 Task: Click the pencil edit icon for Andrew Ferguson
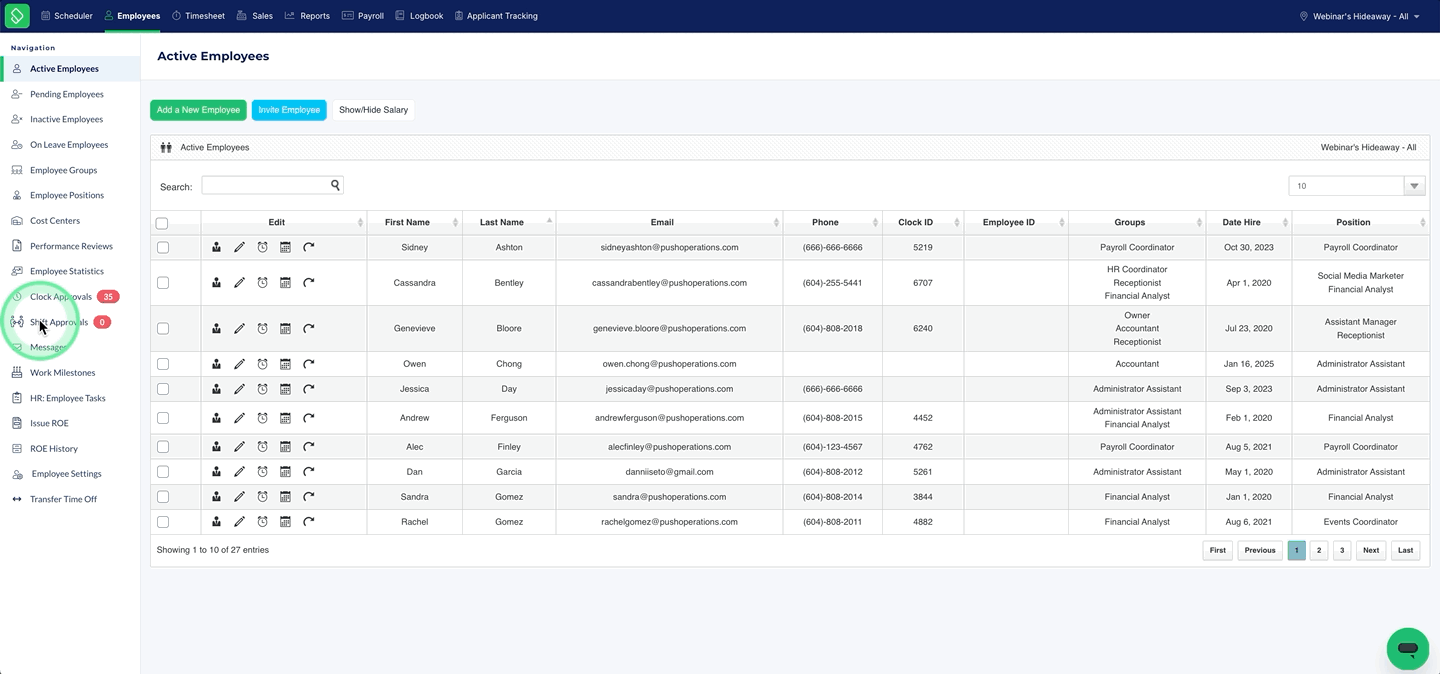click(239, 418)
